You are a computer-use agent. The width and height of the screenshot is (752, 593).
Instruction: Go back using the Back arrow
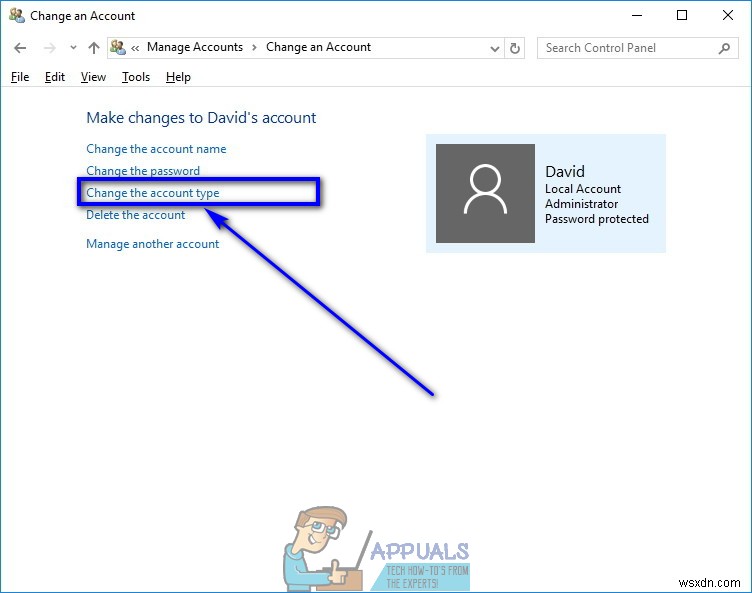coord(20,48)
